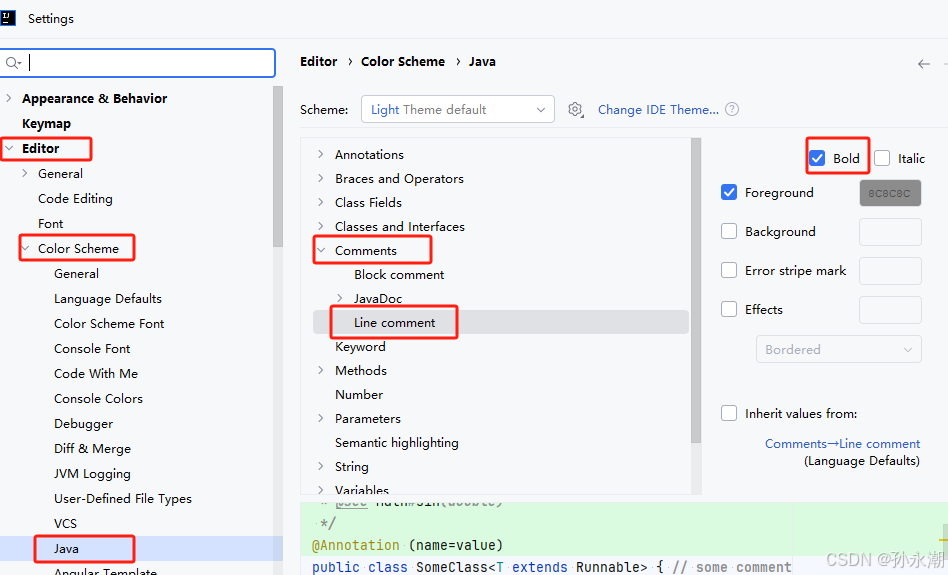Expand Classes and Interfaces chevron
The height and width of the screenshot is (575, 948).
[320, 226]
